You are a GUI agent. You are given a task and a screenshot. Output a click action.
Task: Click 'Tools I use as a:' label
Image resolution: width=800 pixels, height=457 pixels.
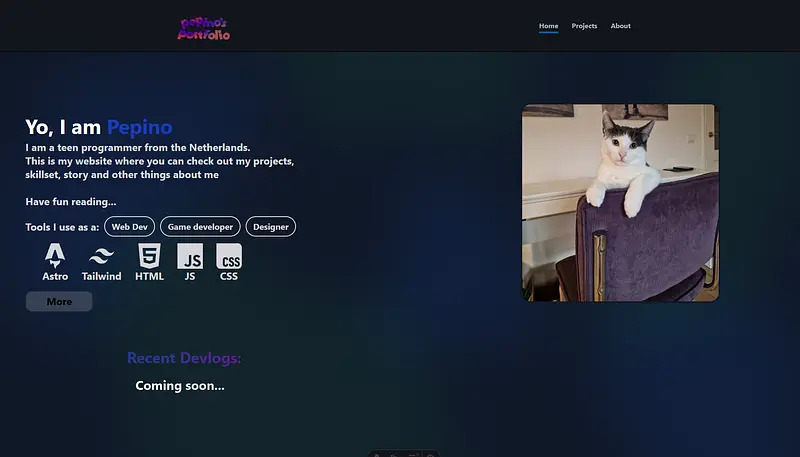pyautogui.click(x=62, y=227)
